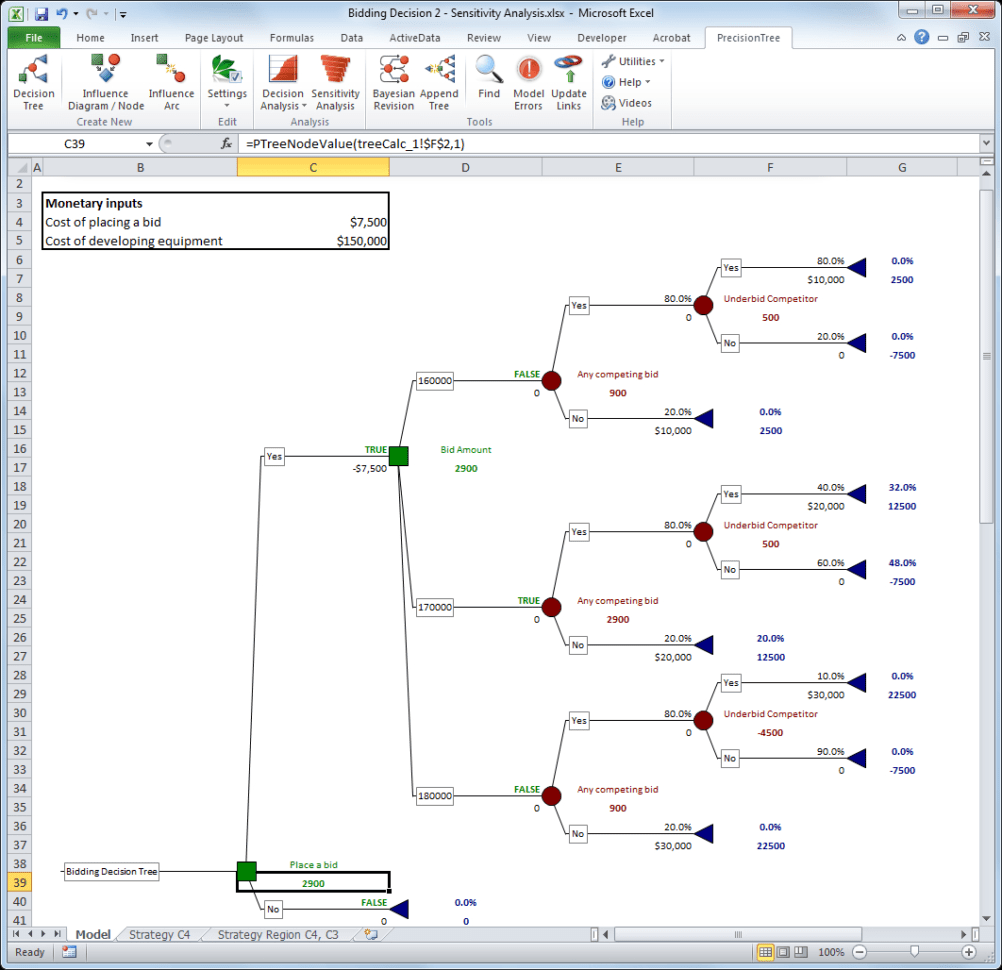Image resolution: width=1002 pixels, height=970 pixels.
Task: Run Bayesian Revision
Action: point(393,80)
